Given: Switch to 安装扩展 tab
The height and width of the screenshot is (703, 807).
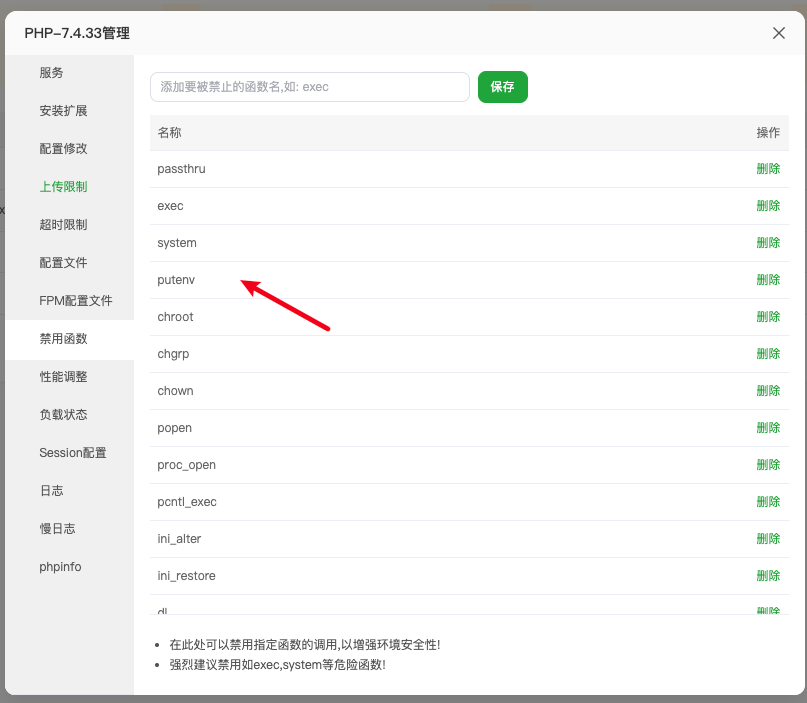Looking at the screenshot, I should coord(63,111).
